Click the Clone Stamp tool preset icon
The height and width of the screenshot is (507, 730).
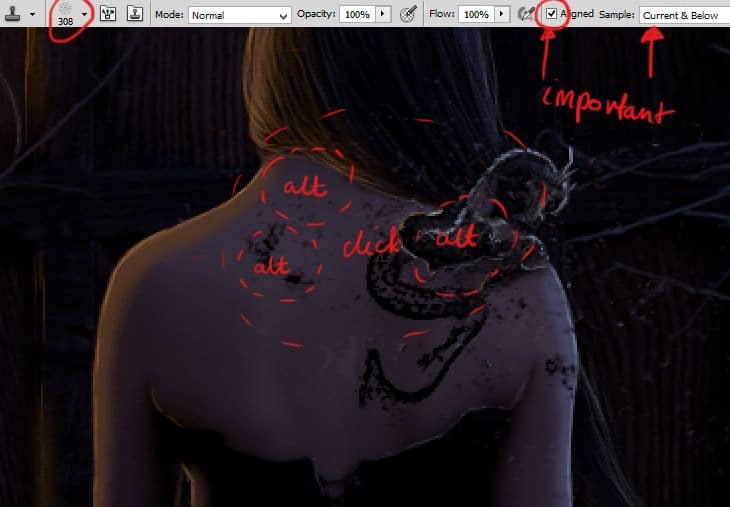[x=11, y=15]
